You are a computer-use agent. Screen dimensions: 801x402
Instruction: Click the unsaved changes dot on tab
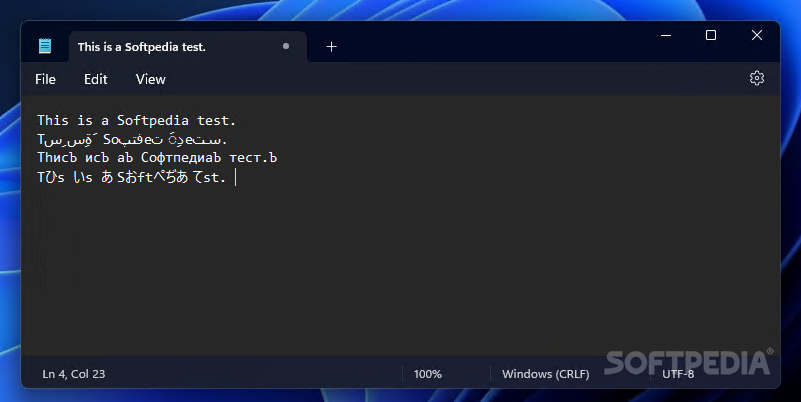[286, 46]
